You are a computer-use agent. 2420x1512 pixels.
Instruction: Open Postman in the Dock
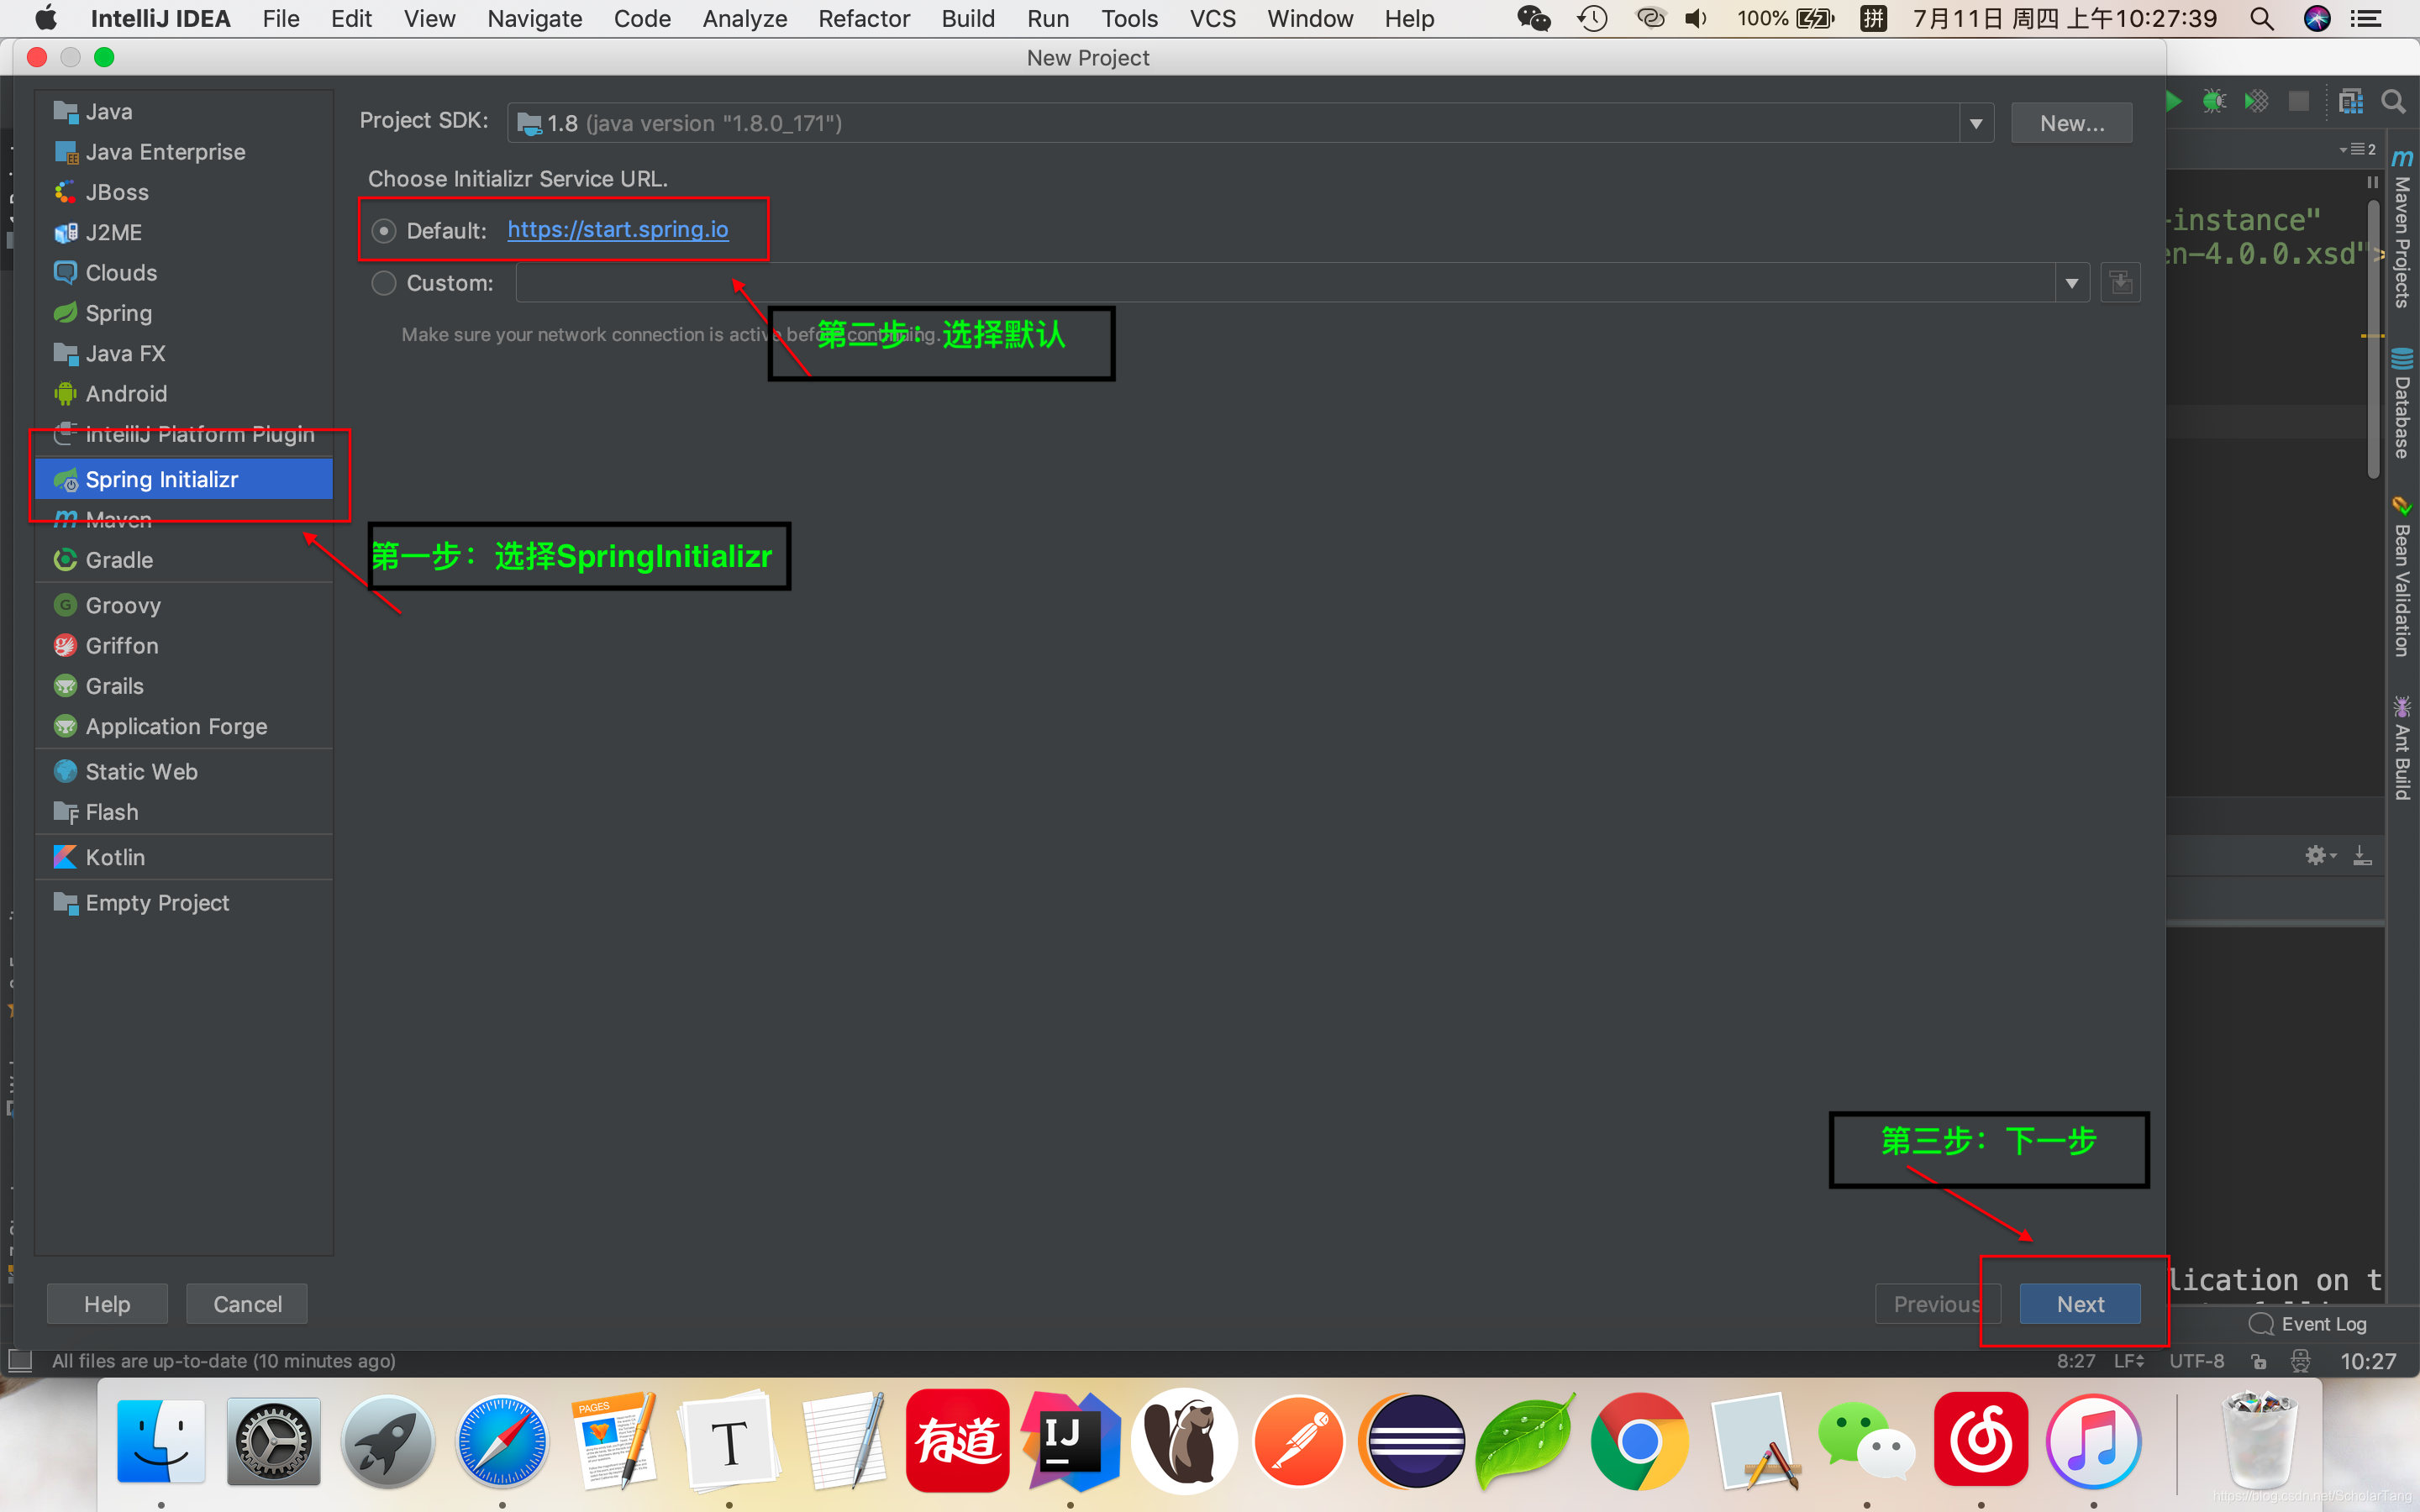[1298, 1441]
